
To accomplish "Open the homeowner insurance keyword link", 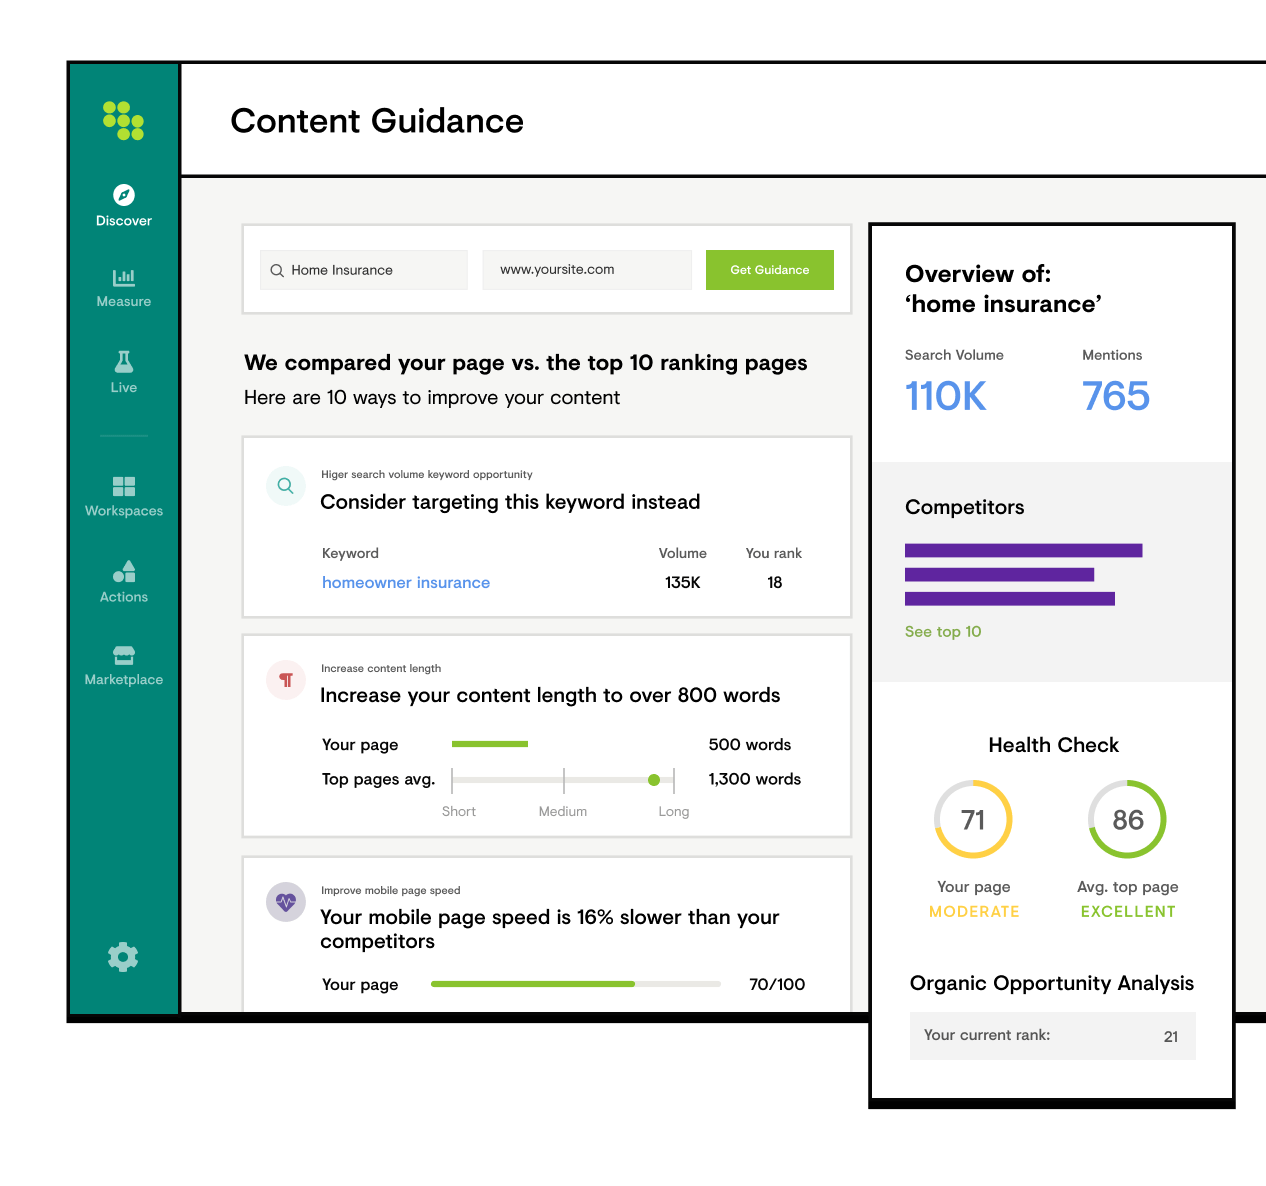I will tap(406, 583).
